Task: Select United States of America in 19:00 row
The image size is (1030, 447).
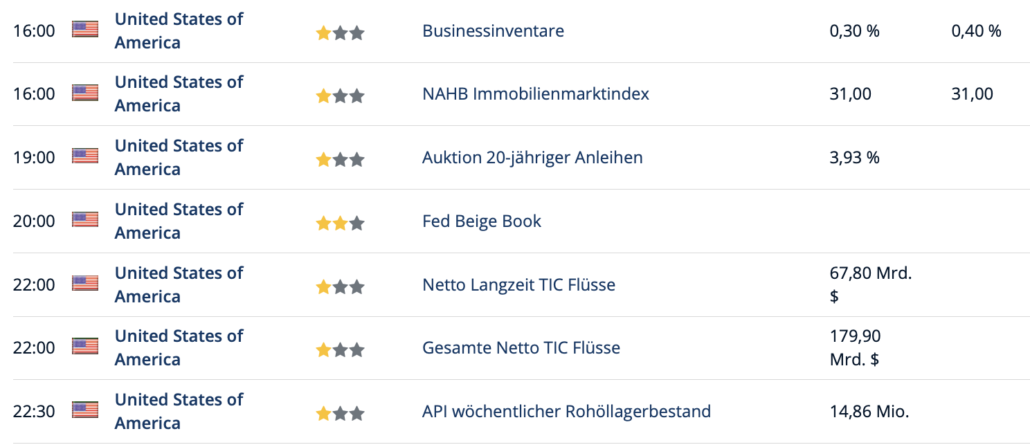Action: 179,157
